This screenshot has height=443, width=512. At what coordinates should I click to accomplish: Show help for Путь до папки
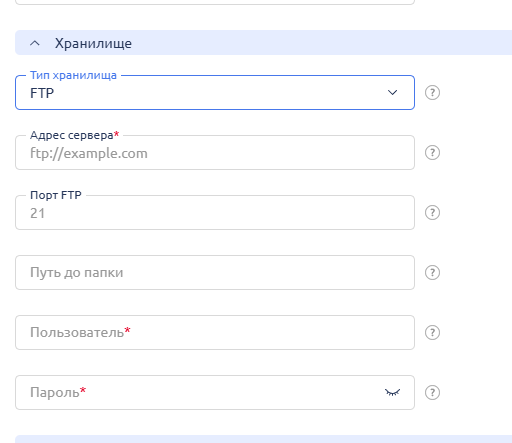pyautogui.click(x=432, y=273)
